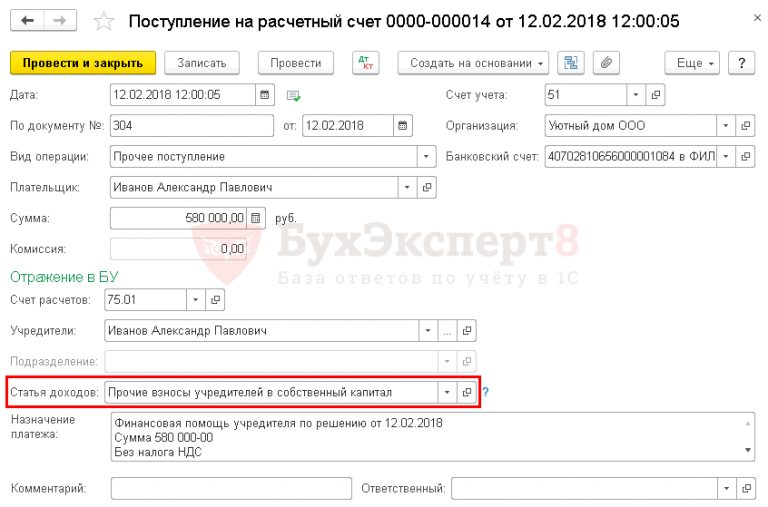The image size is (768, 507).
Task: Expand the Статья доходов dropdown
Action: pyautogui.click(x=447, y=392)
